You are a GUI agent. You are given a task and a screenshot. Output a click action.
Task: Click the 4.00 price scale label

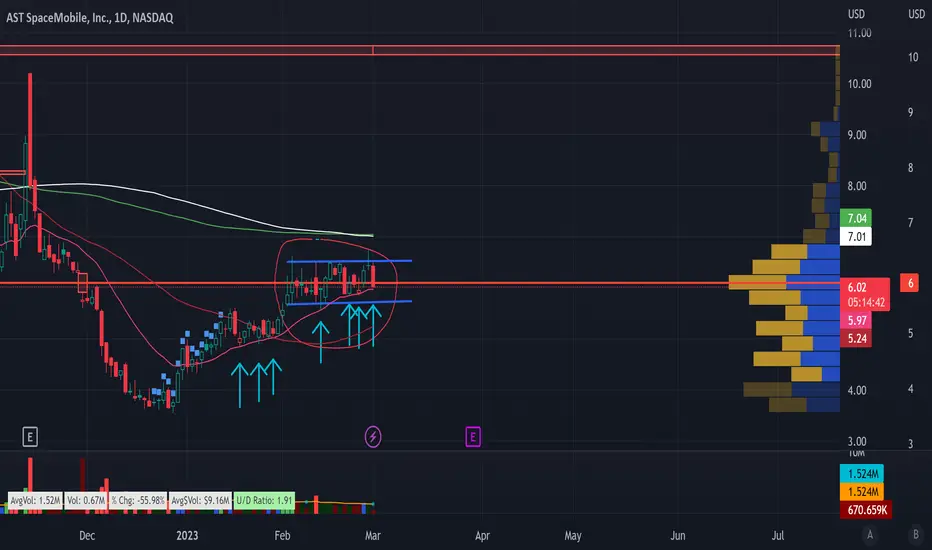click(857, 390)
